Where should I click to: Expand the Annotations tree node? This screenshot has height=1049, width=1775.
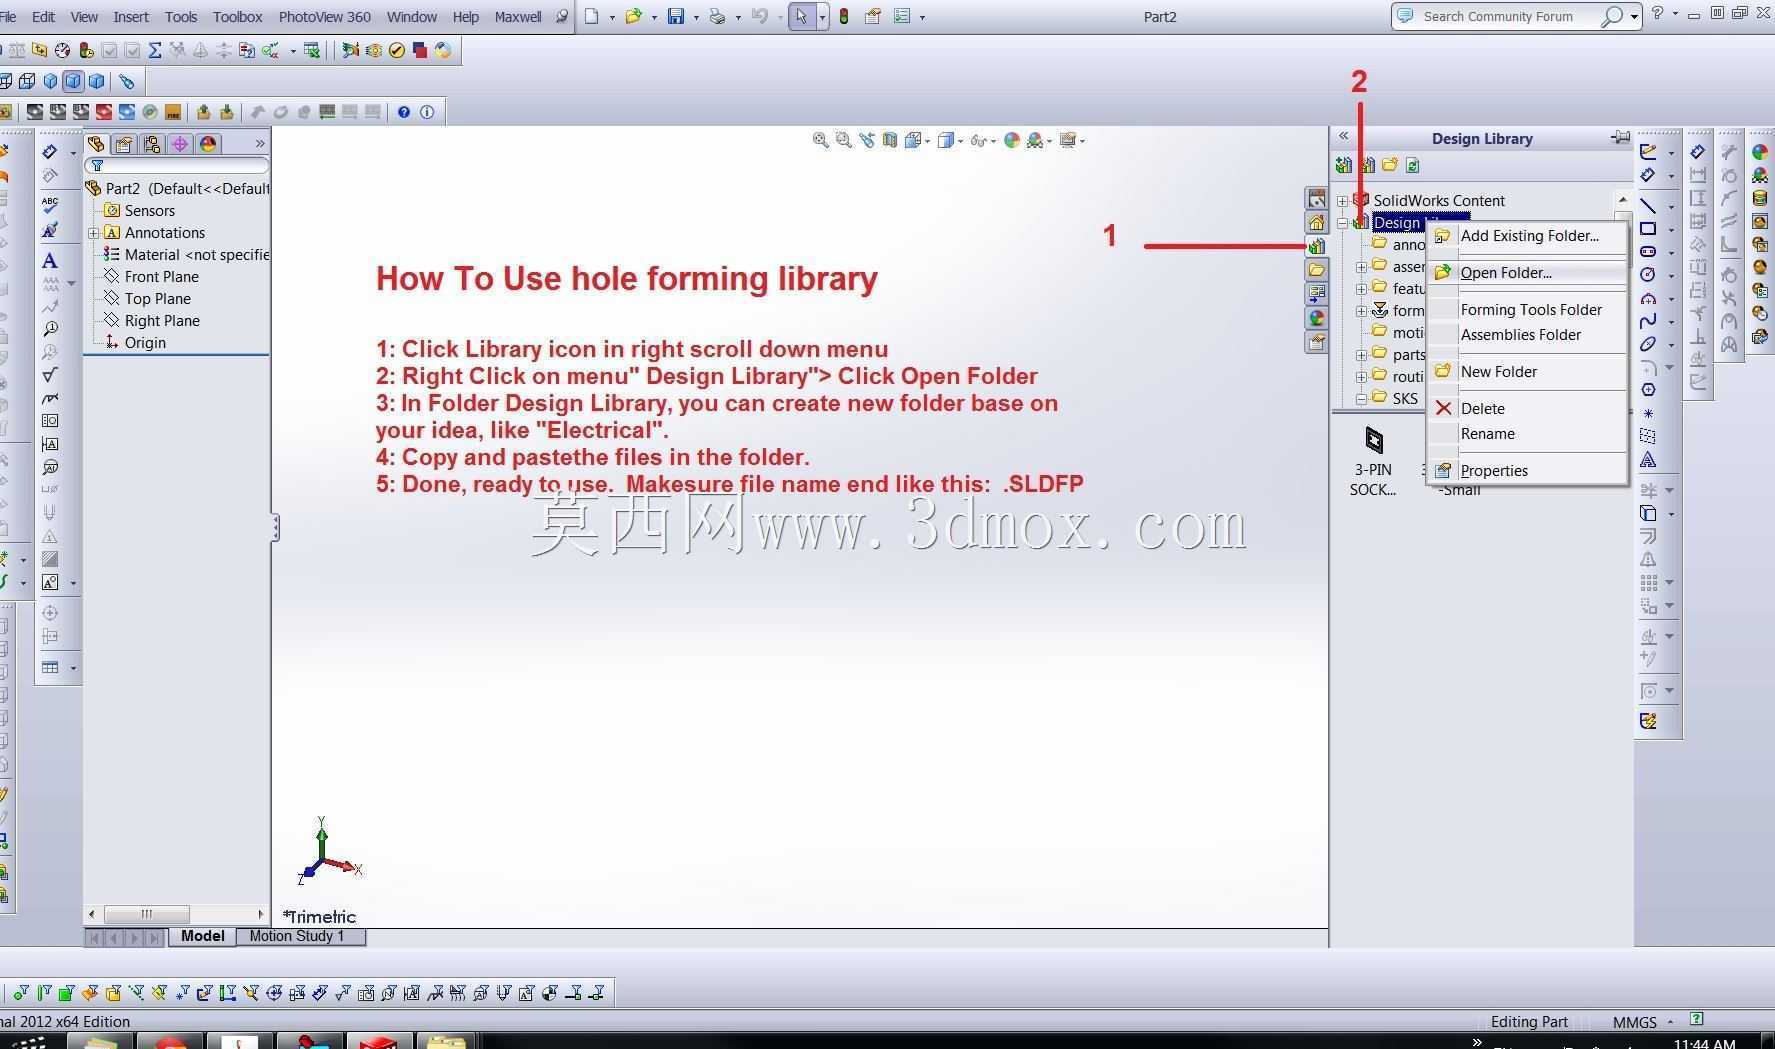pyautogui.click(x=94, y=233)
